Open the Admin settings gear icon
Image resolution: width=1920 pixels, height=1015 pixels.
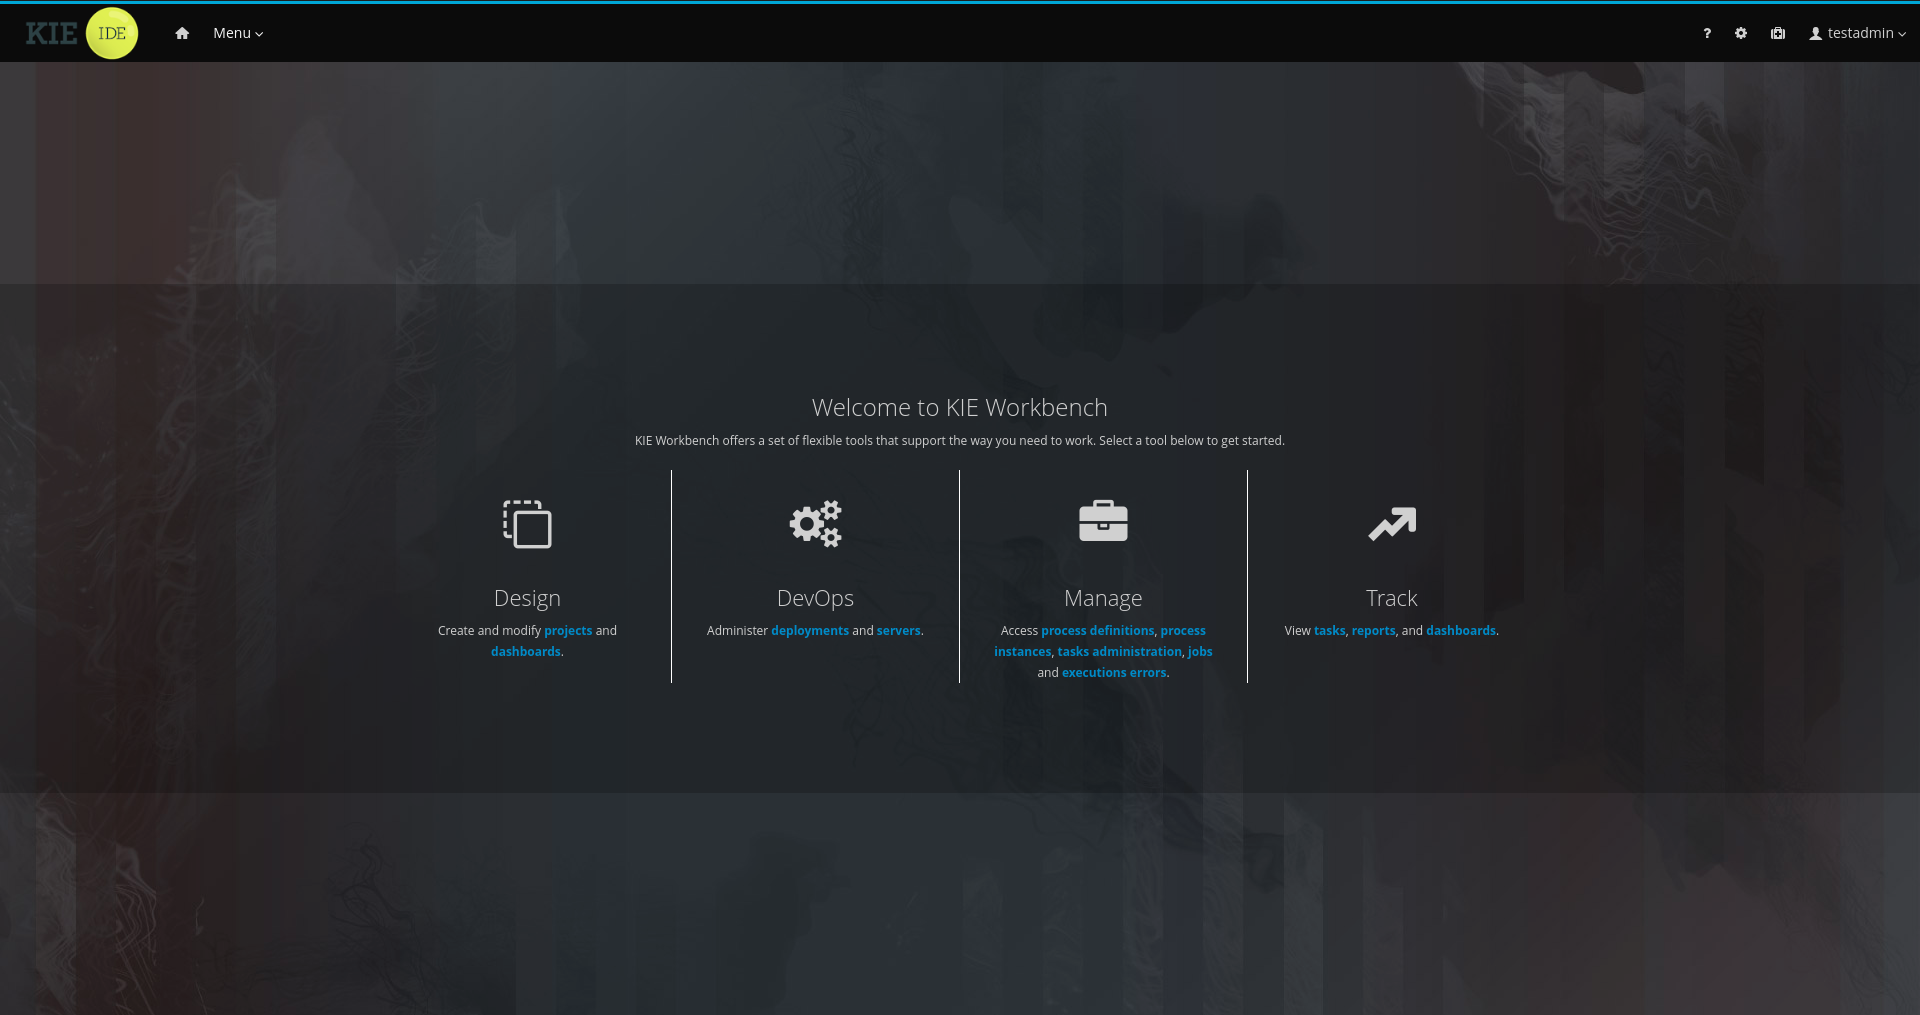[x=1741, y=33]
